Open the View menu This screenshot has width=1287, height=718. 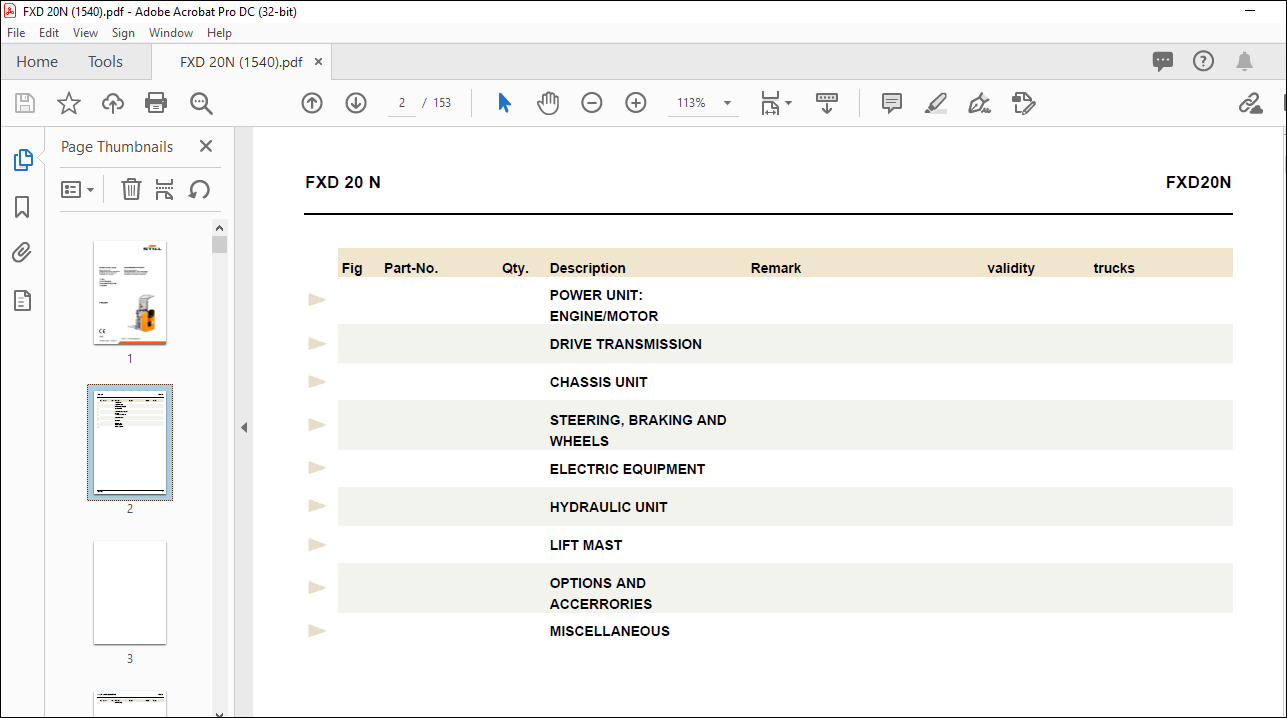86,33
